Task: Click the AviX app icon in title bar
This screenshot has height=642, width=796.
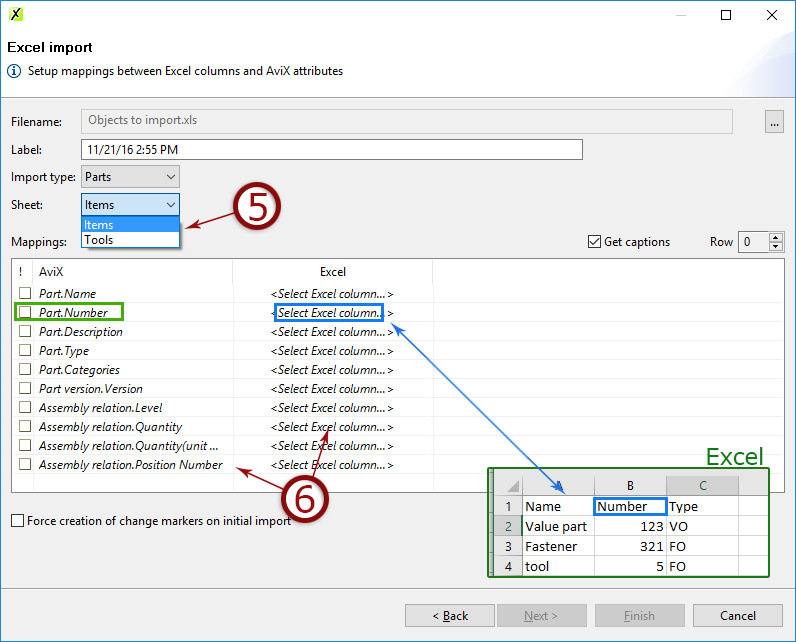Action: point(16,15)
